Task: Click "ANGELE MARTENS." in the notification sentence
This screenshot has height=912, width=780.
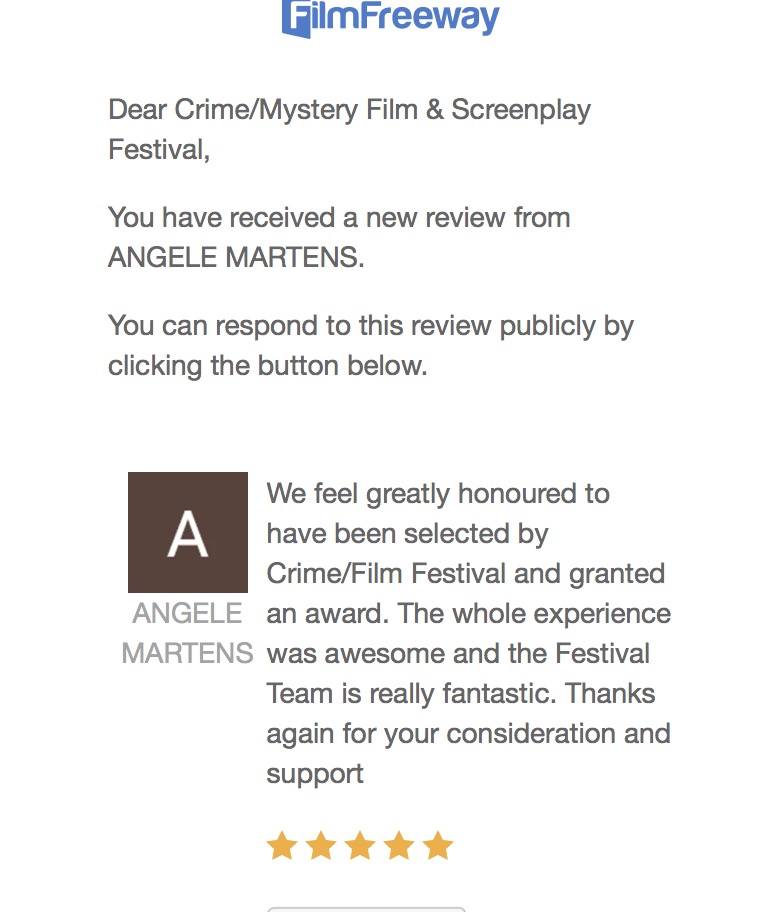Action: pyautogui.click(x=236, y=258)
